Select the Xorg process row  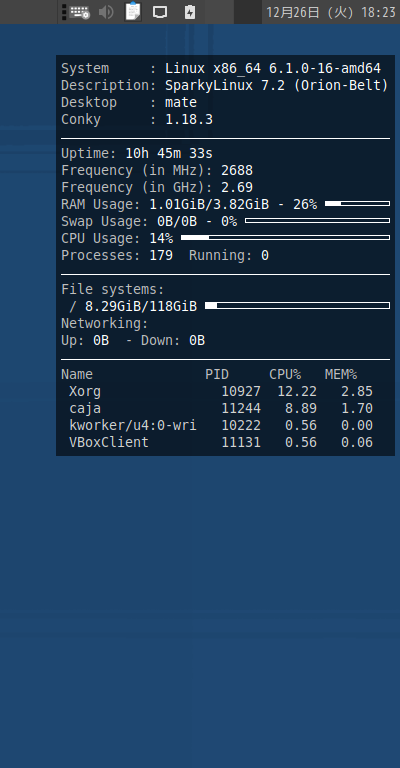pos(221,391)
